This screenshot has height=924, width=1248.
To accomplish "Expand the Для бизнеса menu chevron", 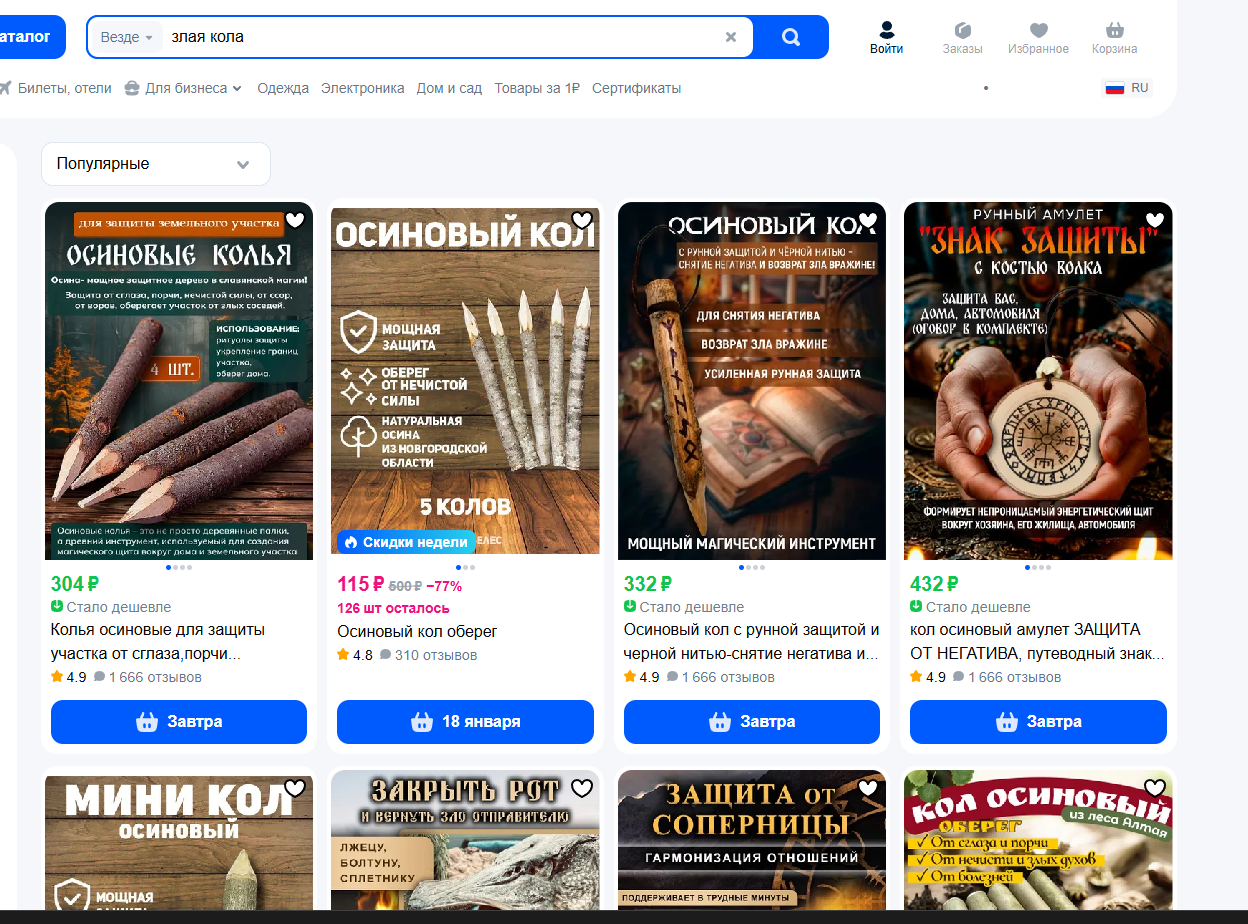I will [238, 88].
